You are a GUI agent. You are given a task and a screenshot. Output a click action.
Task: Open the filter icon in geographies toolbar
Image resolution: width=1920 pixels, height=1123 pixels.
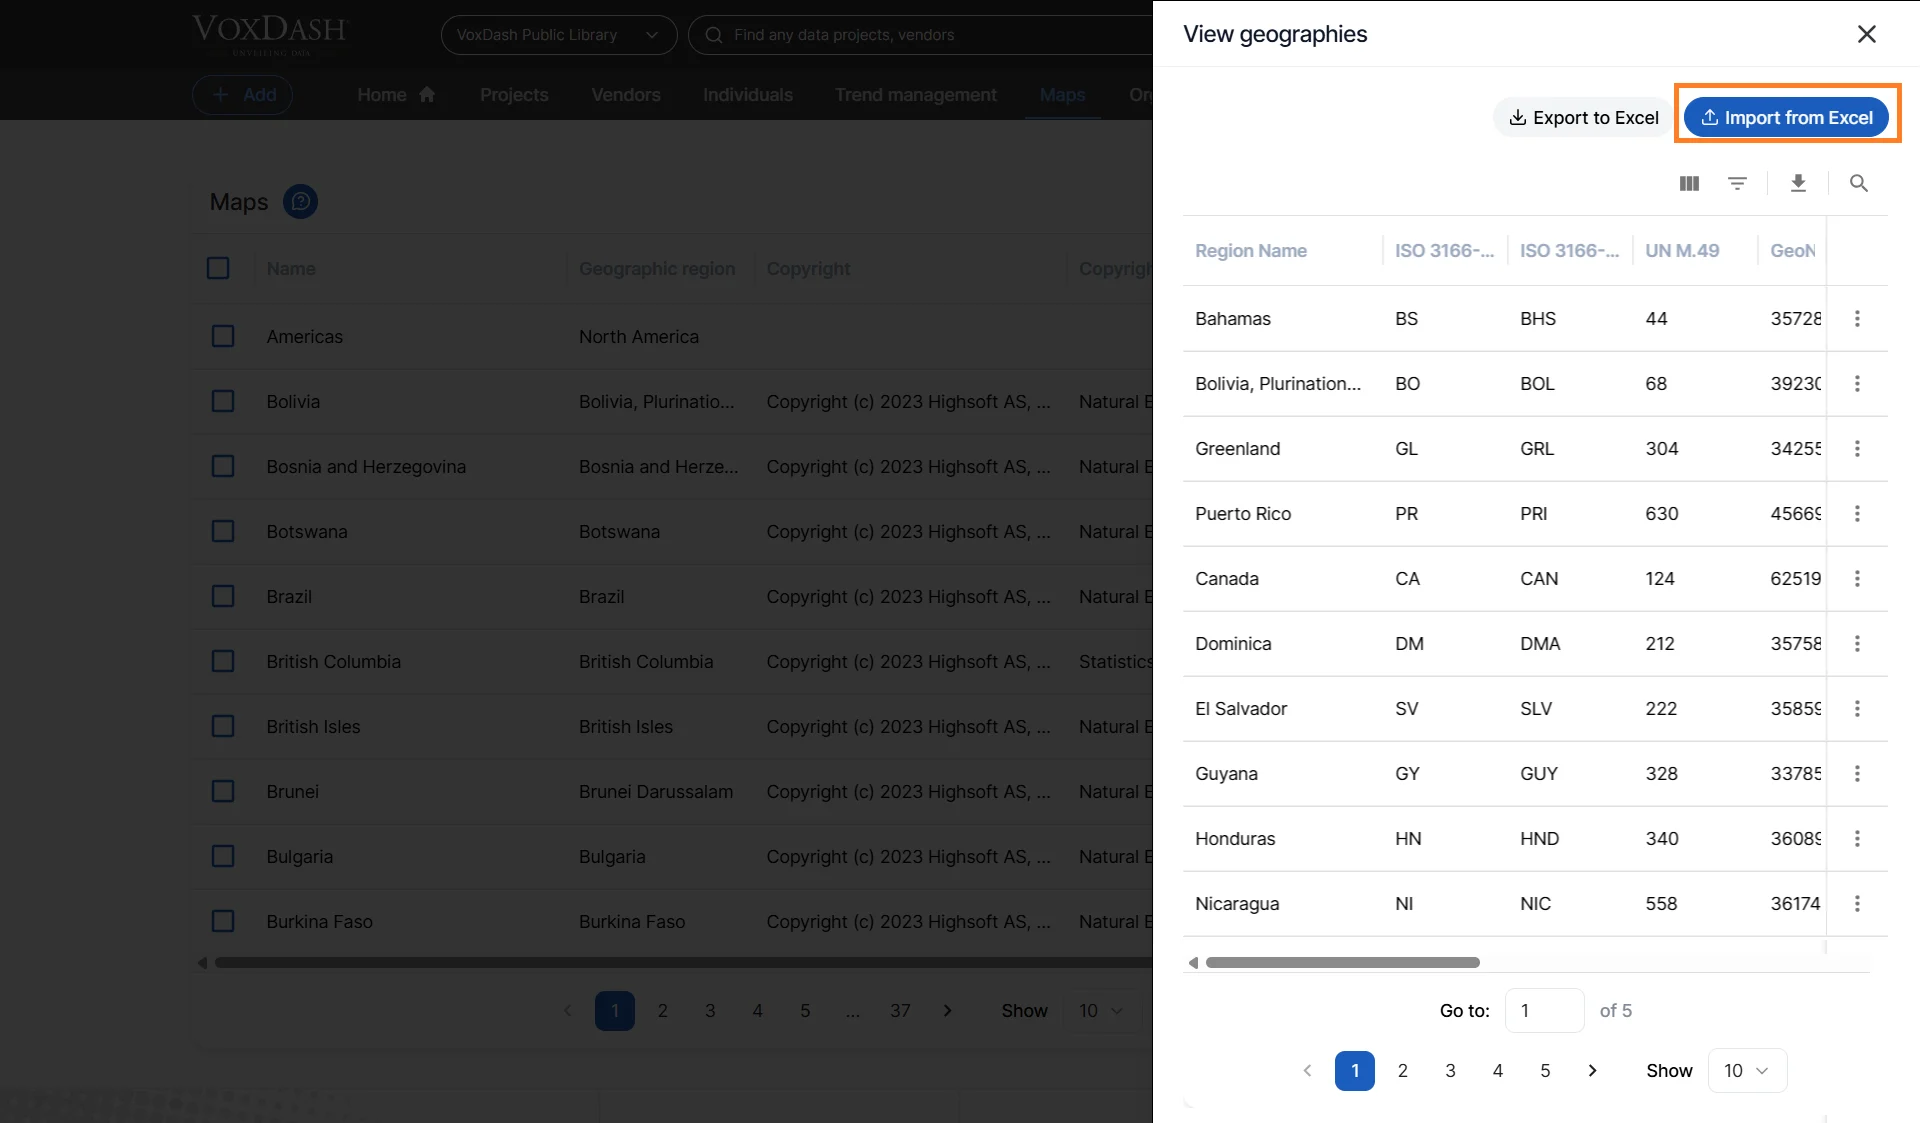(1737, 183)
